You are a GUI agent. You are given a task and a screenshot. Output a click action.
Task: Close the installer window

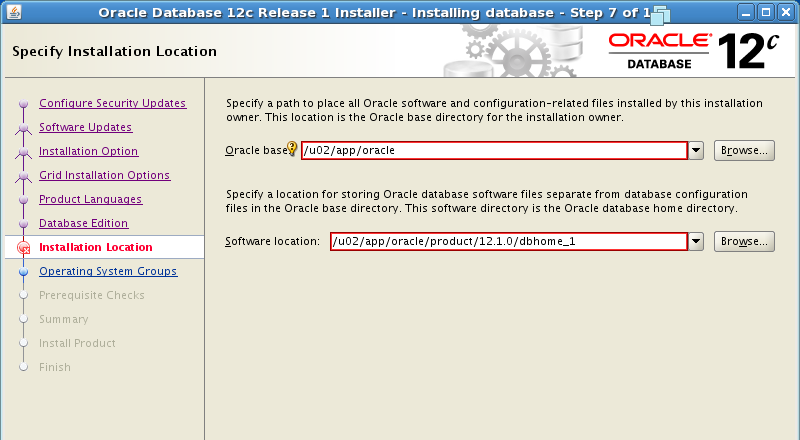(786, 12)
